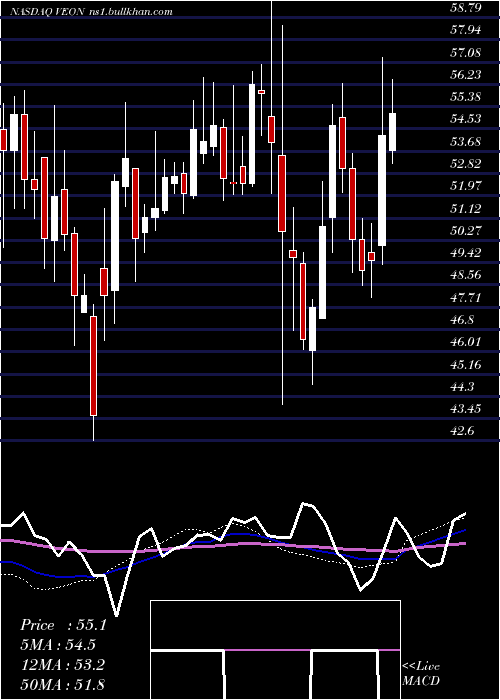The height and width of the screenshot is (700, 500).
Task: Click the 50.27 price axis label
Action: [466, 231]
